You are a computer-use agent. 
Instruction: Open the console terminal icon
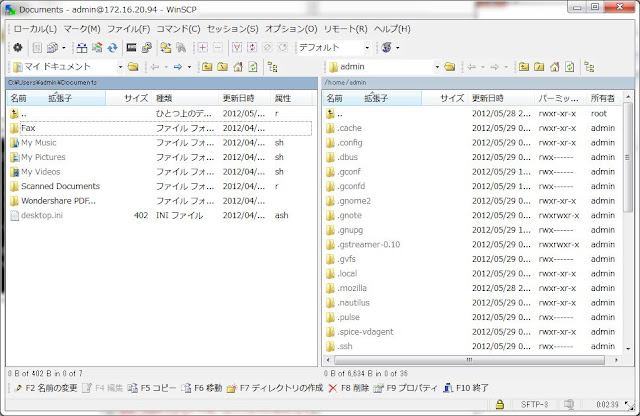tap(131, 48)
